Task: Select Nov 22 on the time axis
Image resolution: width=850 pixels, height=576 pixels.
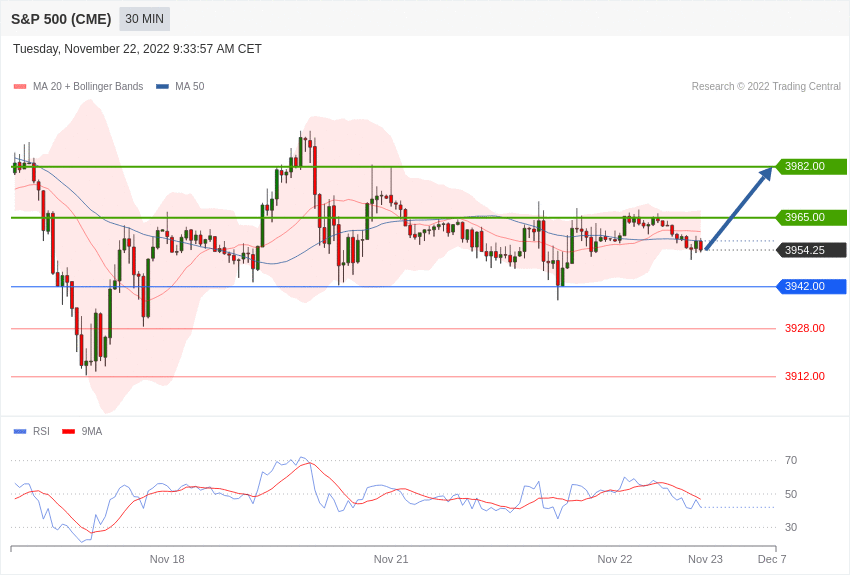Action: (615, 559)
